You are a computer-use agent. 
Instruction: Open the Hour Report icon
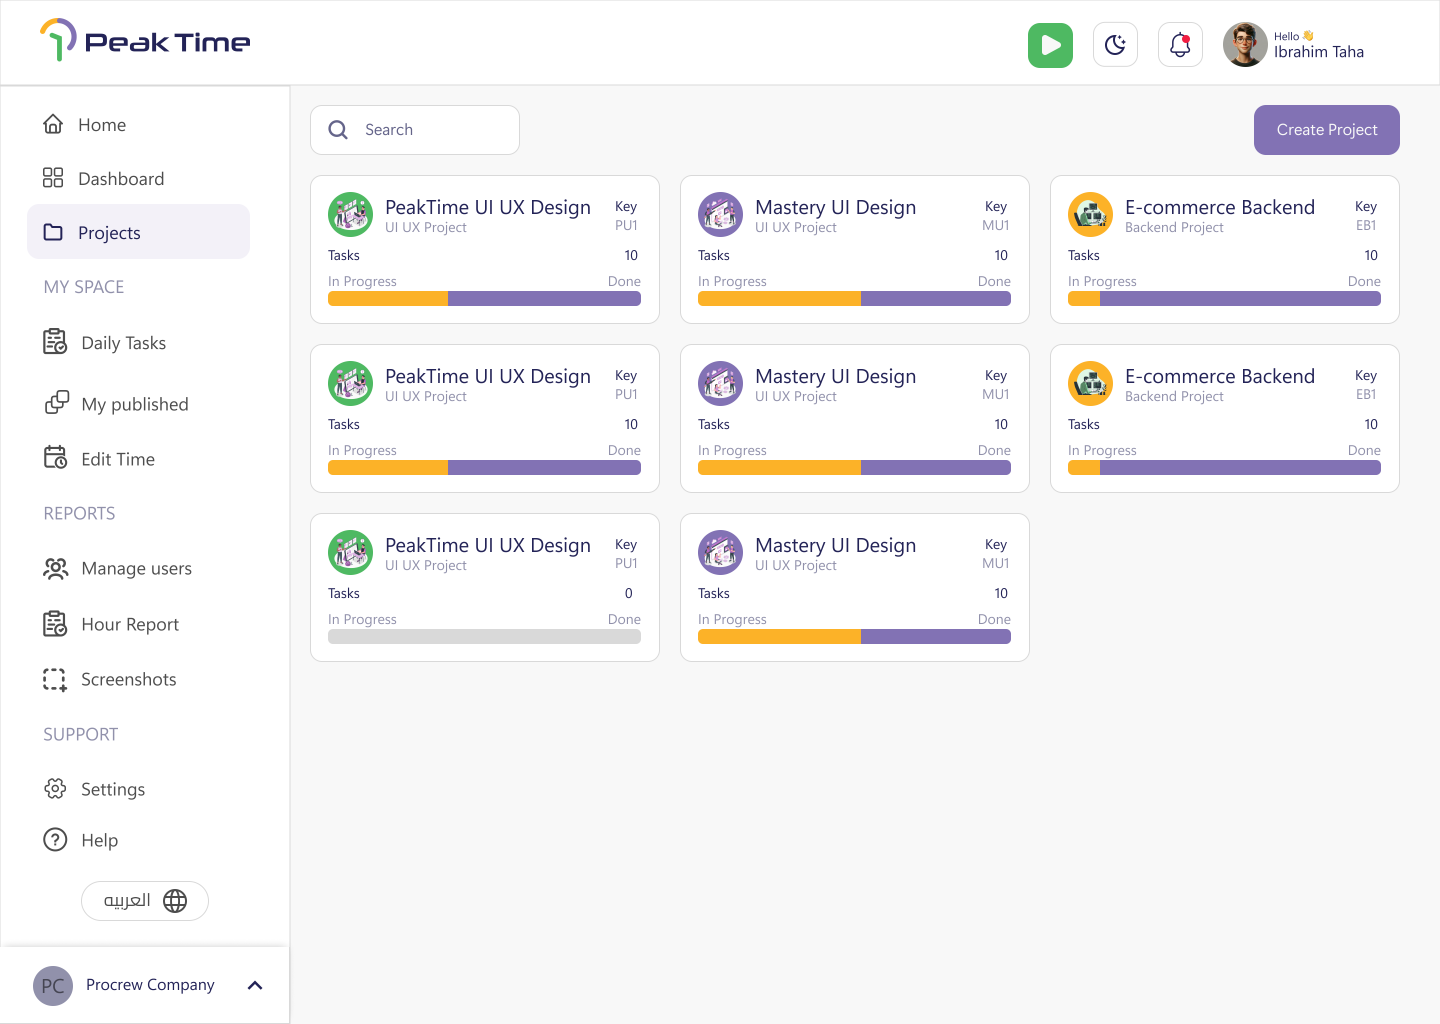pos(55,624)
